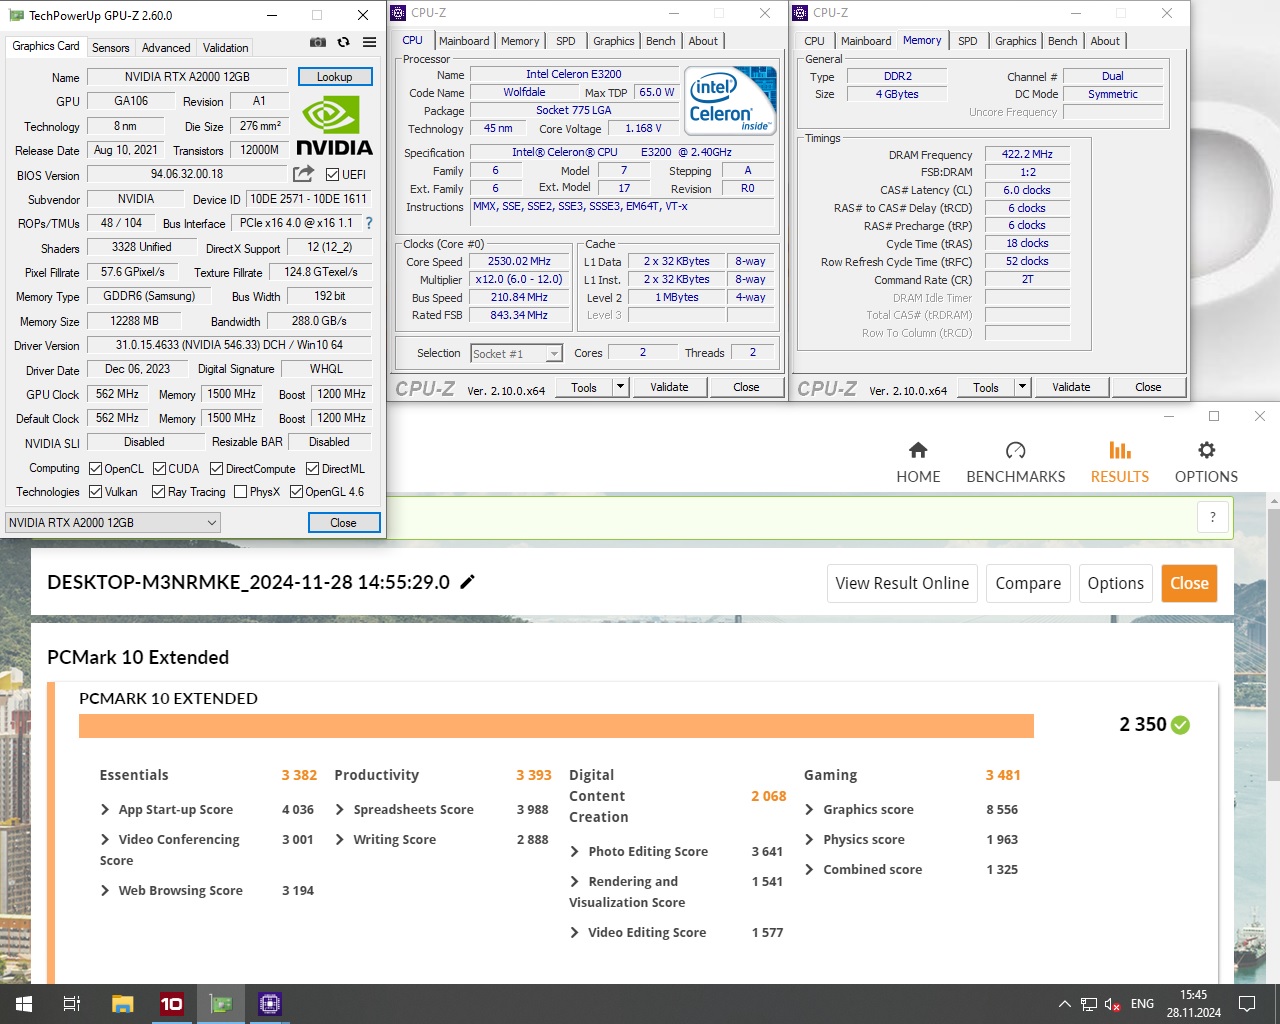Click Close button in GPU-Z
The width and height of the screenshot is (1280, 1024).
343,522
